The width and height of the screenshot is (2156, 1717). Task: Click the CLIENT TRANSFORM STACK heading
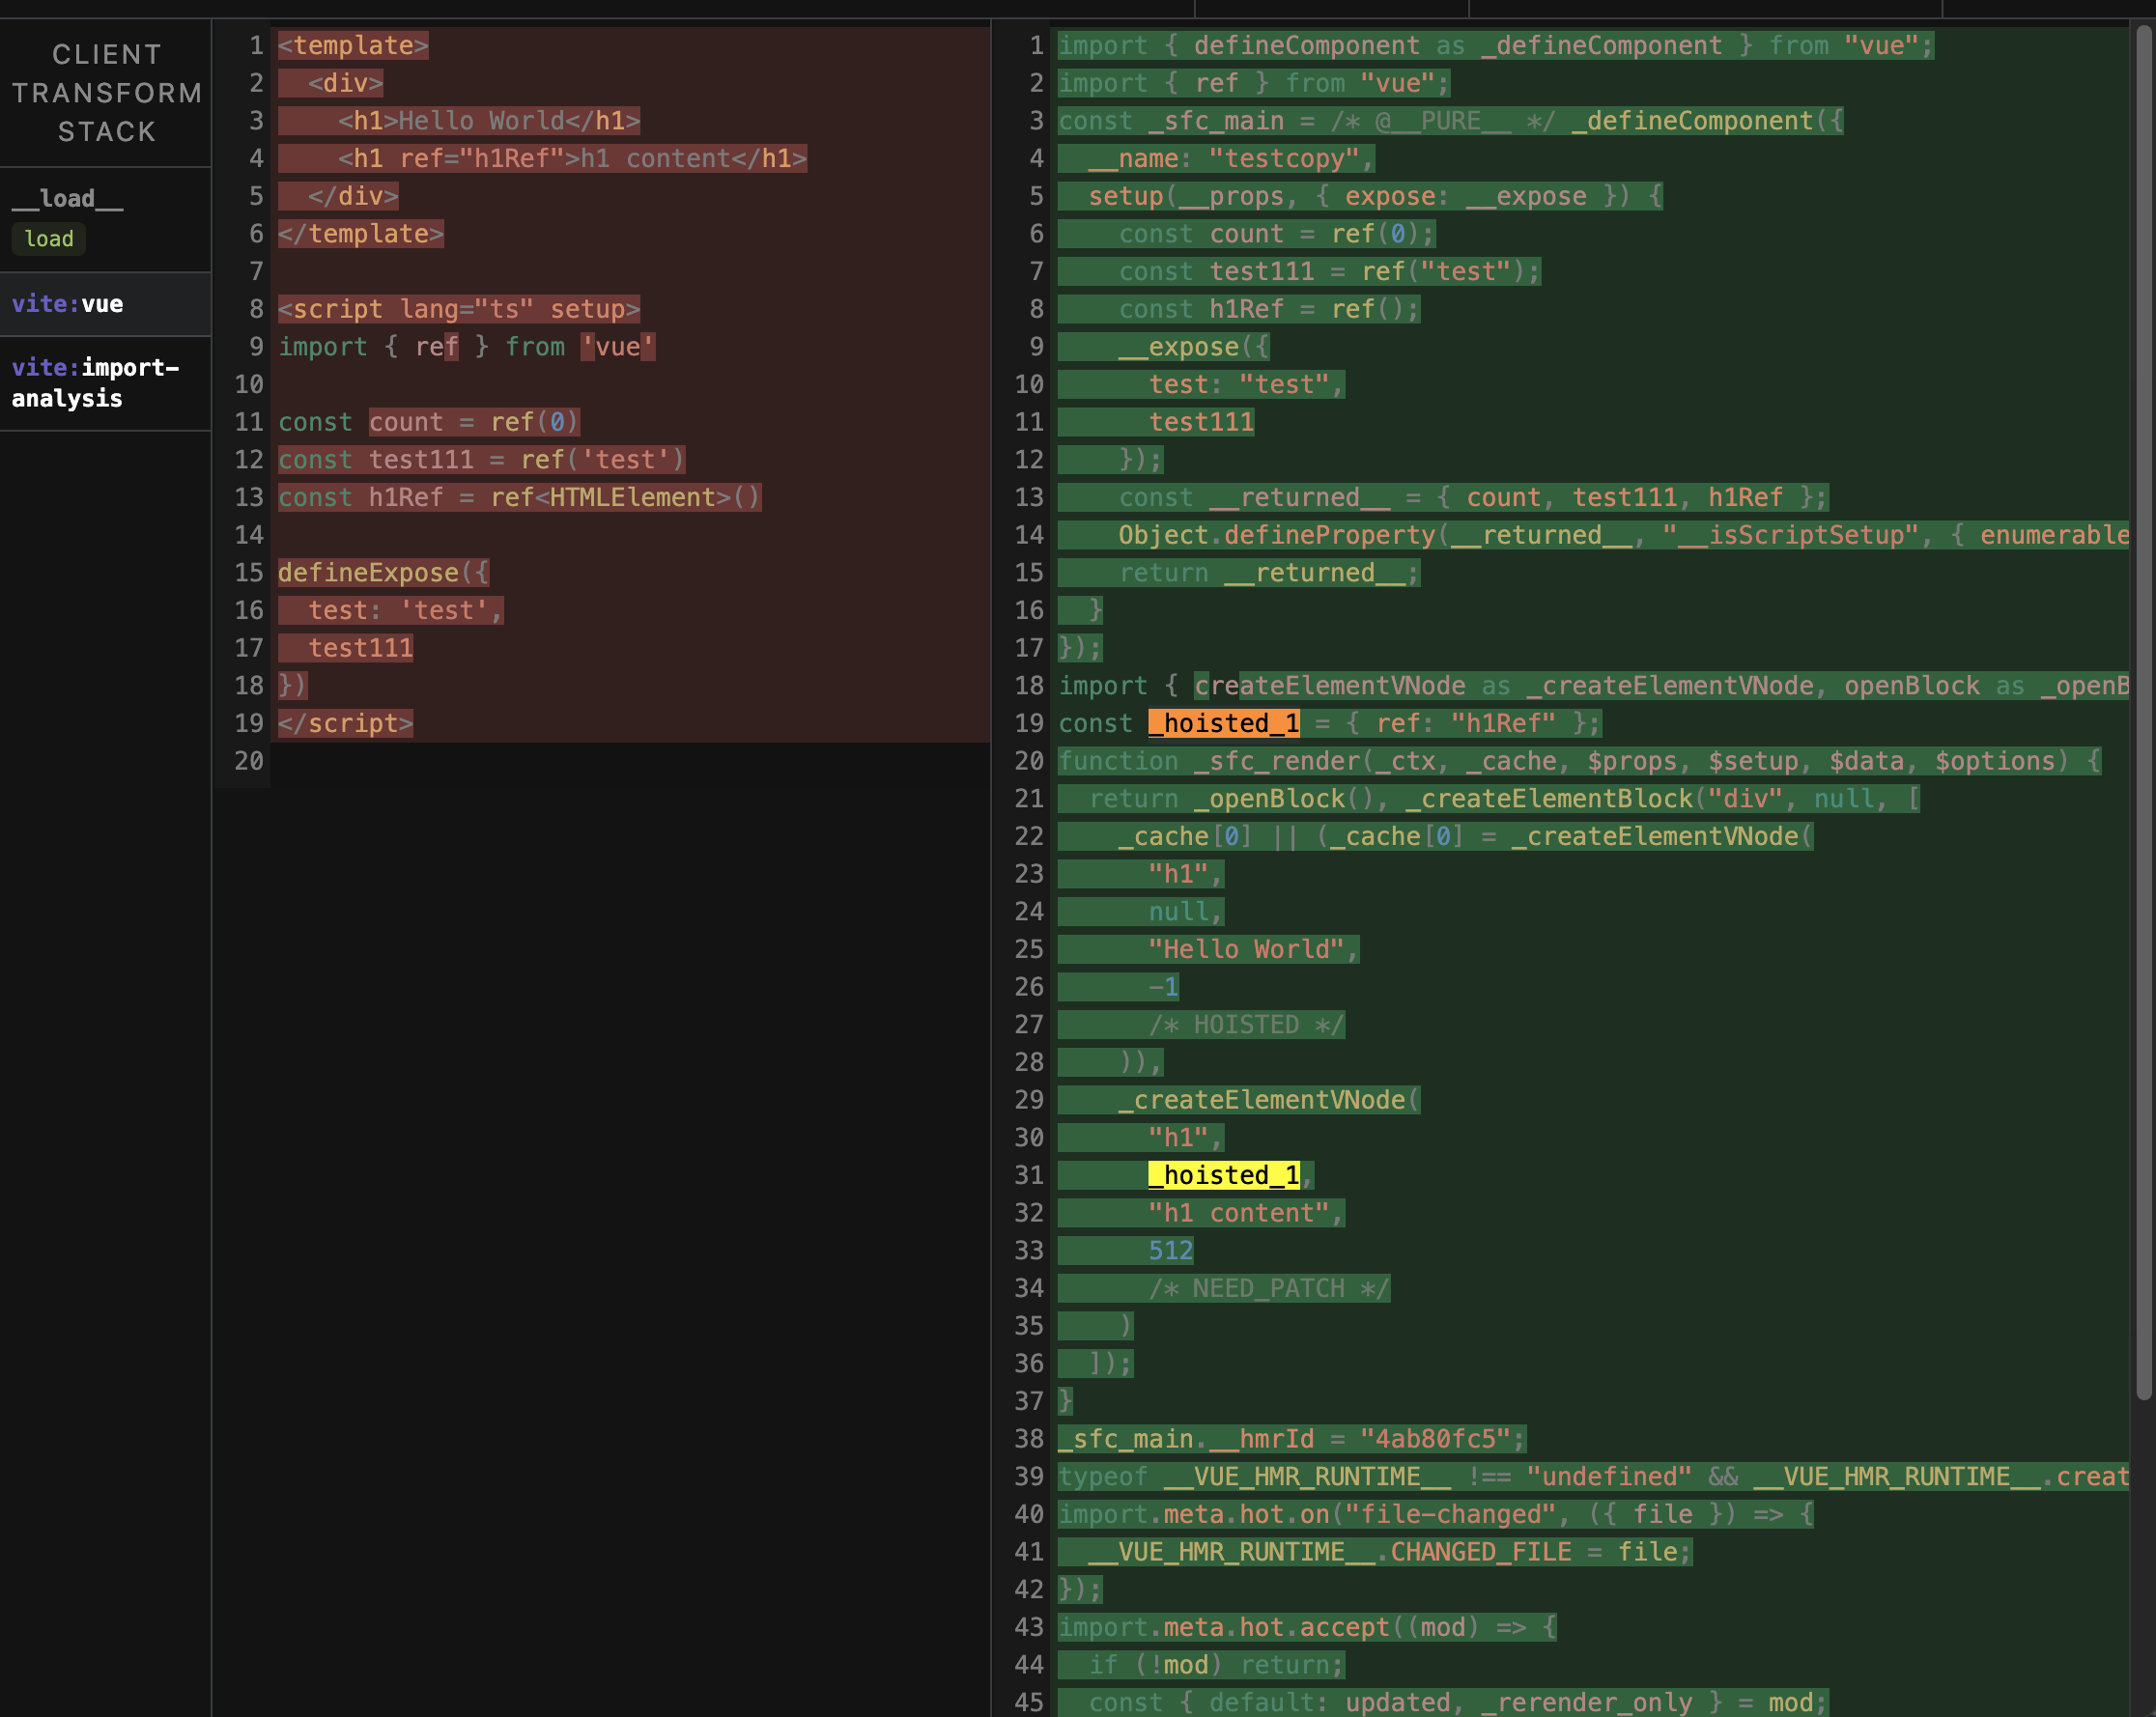pyautogui.click(x=106, y=93)
